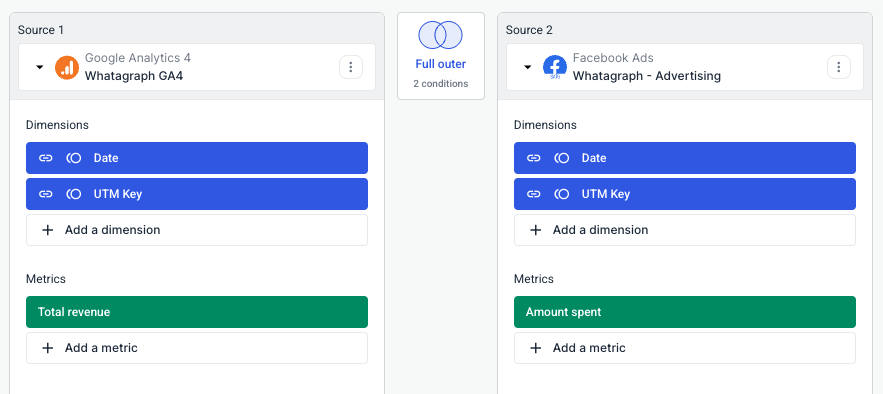Select the UTM Key dimension in Source 2
The width and height of the screenshot is (883, 394).
tap(685, 194)
